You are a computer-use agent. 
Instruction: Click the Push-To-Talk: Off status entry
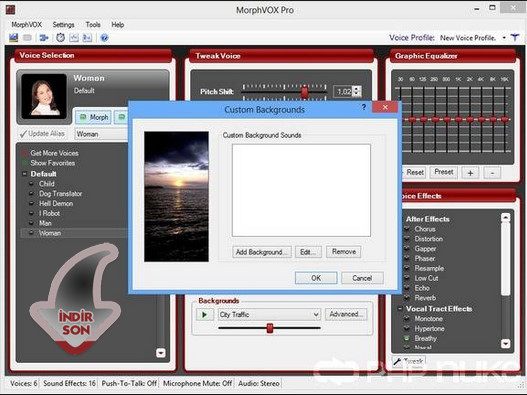tap(129, 383)
